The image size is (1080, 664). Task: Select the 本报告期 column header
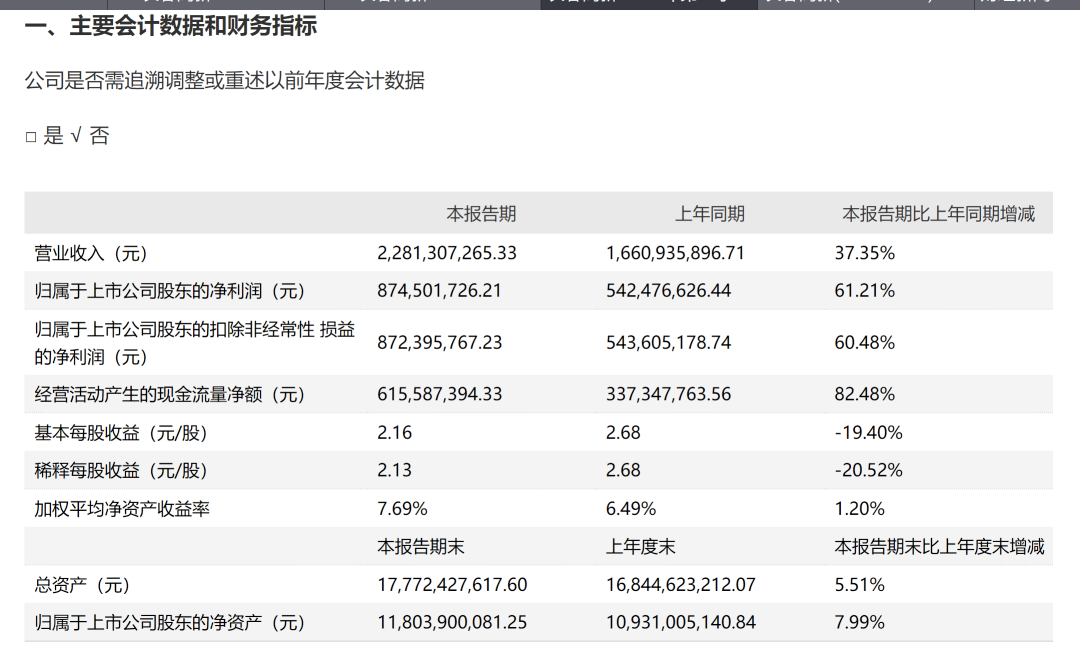coord(481,214)
